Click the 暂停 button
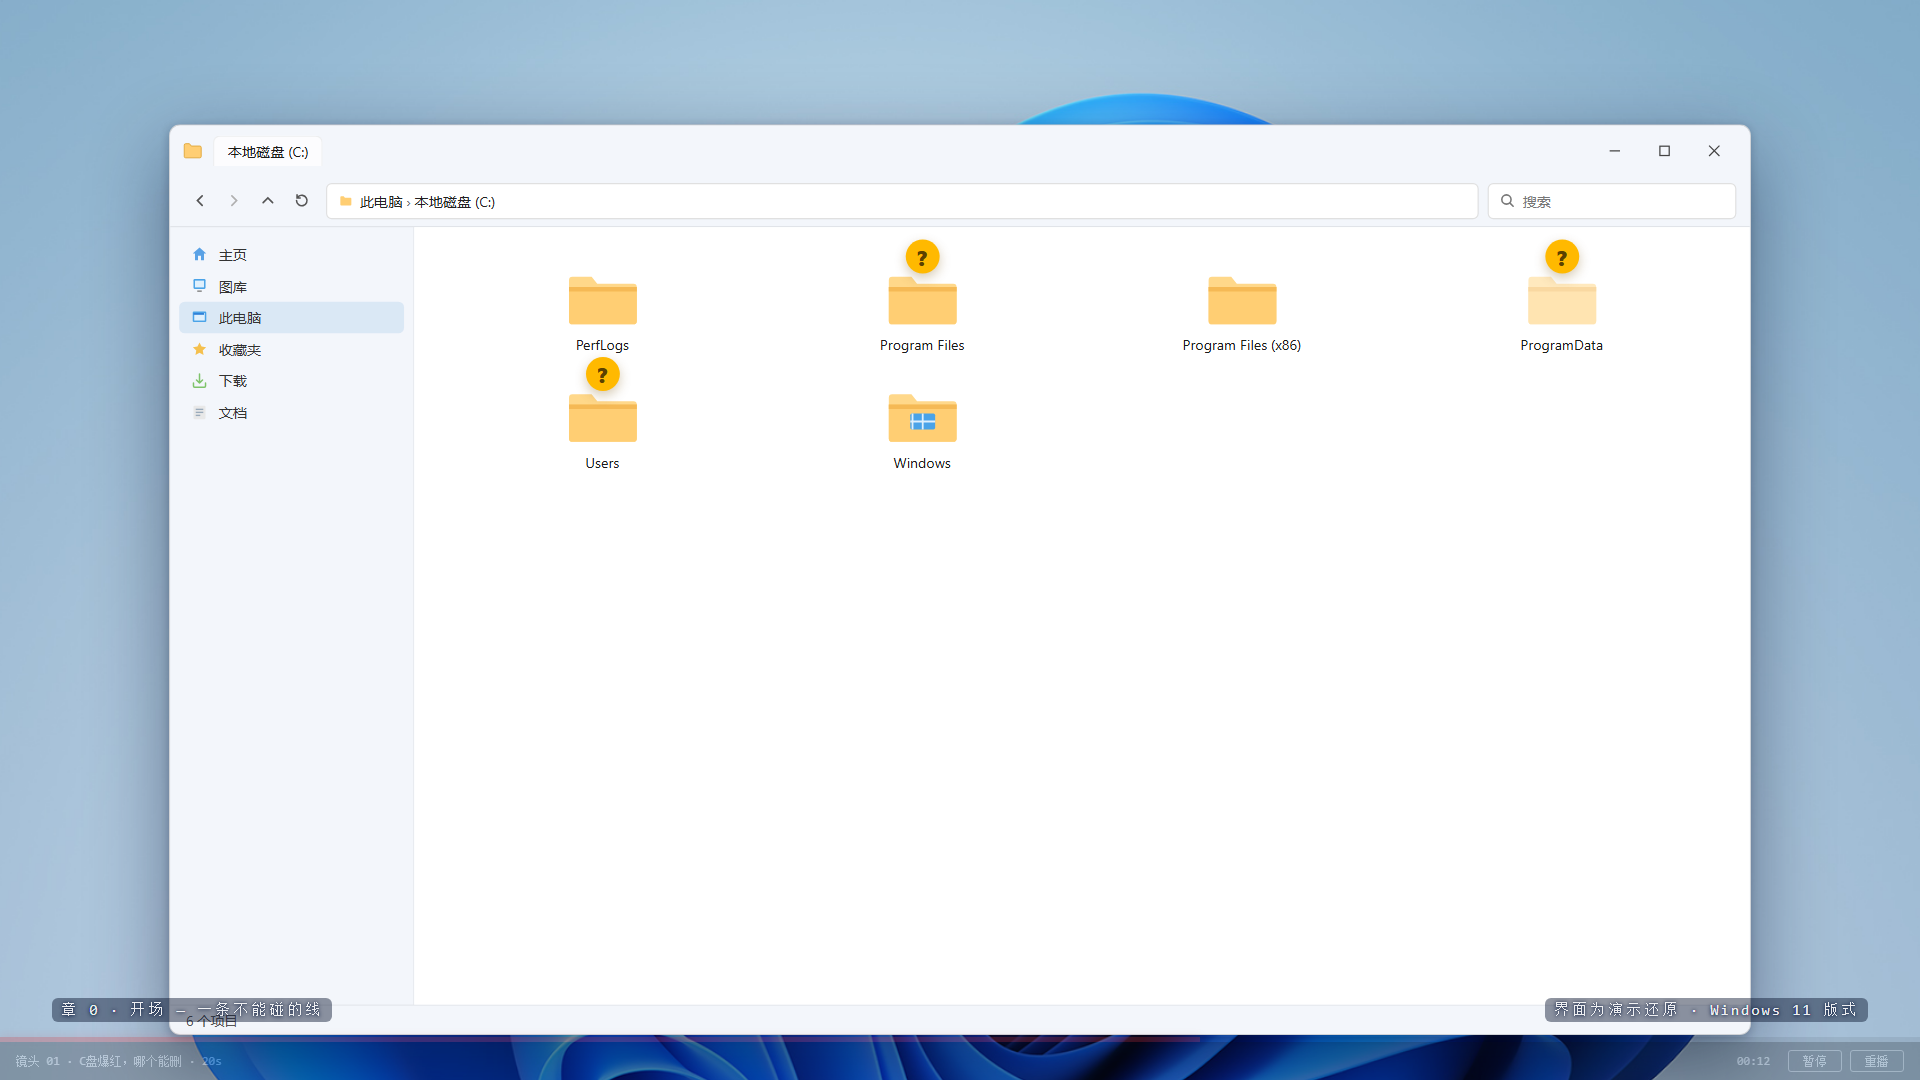Screen dimensions: 1920x1080 click(1815, 1061)
